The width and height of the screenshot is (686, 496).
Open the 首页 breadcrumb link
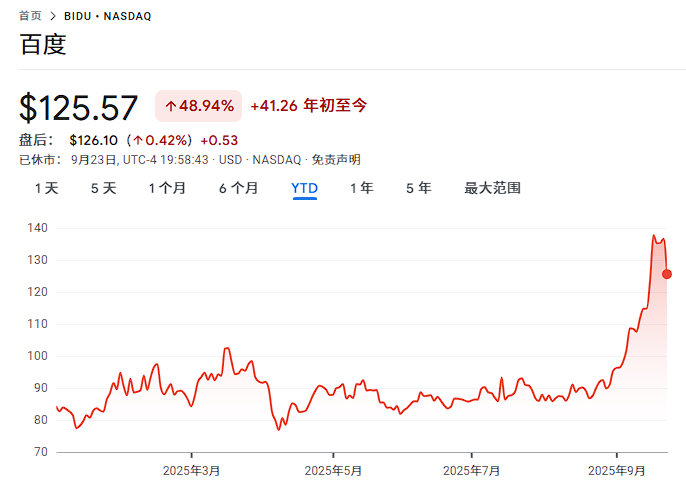tap(30, 16)
